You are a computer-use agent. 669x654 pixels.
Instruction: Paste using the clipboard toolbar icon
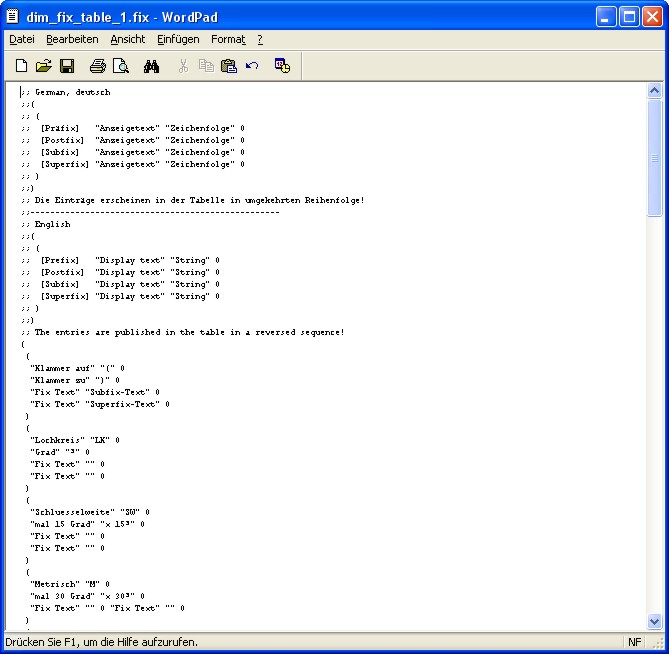pos(229,66)
